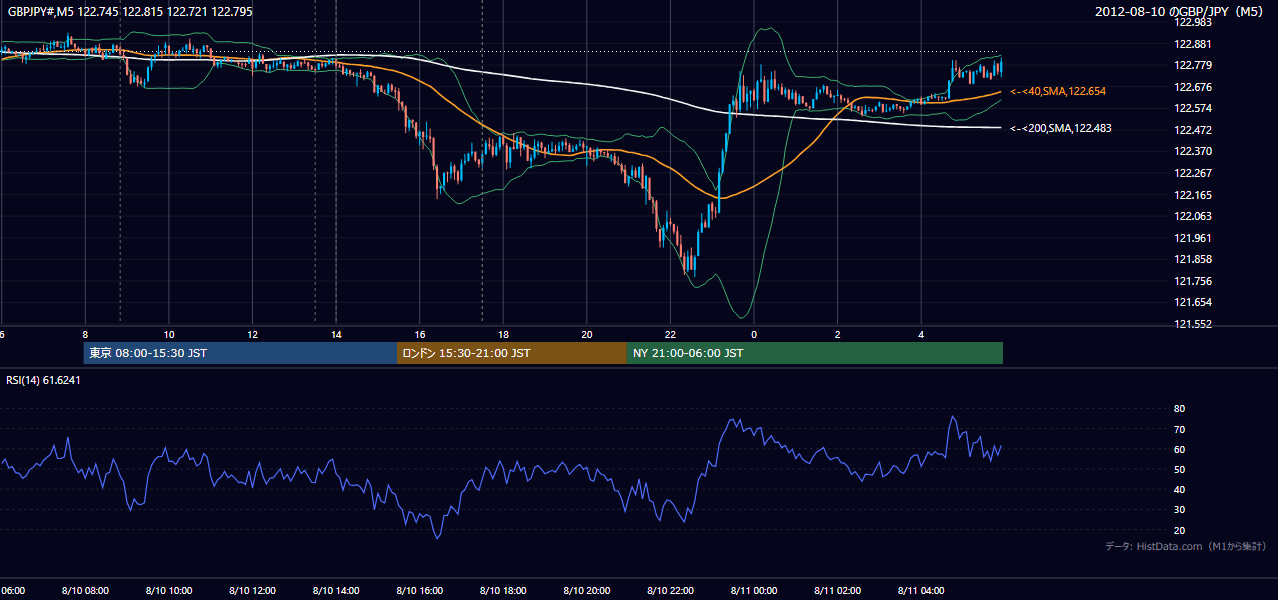Image resolution: width=1278 pixels, height=600 pixels.
Task: Click the bottom time label 8/10 14:00
Action: point(335,591)
